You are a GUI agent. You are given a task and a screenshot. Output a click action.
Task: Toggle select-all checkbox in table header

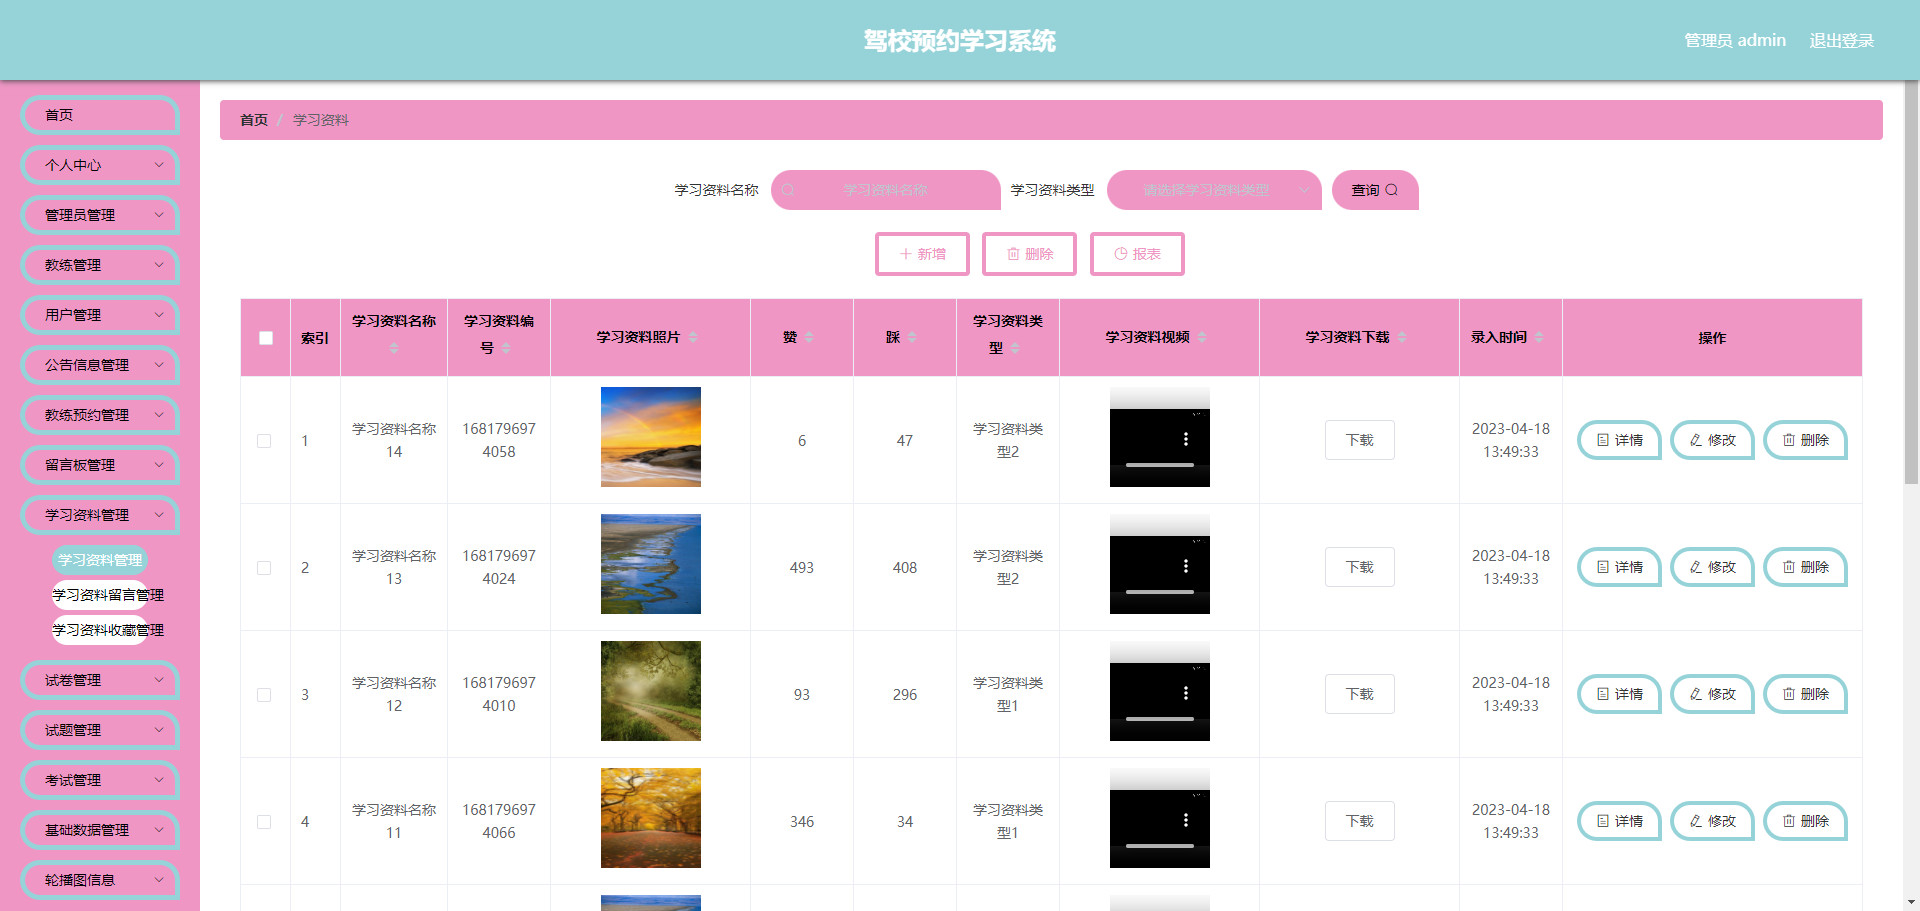tap(266, 338)
